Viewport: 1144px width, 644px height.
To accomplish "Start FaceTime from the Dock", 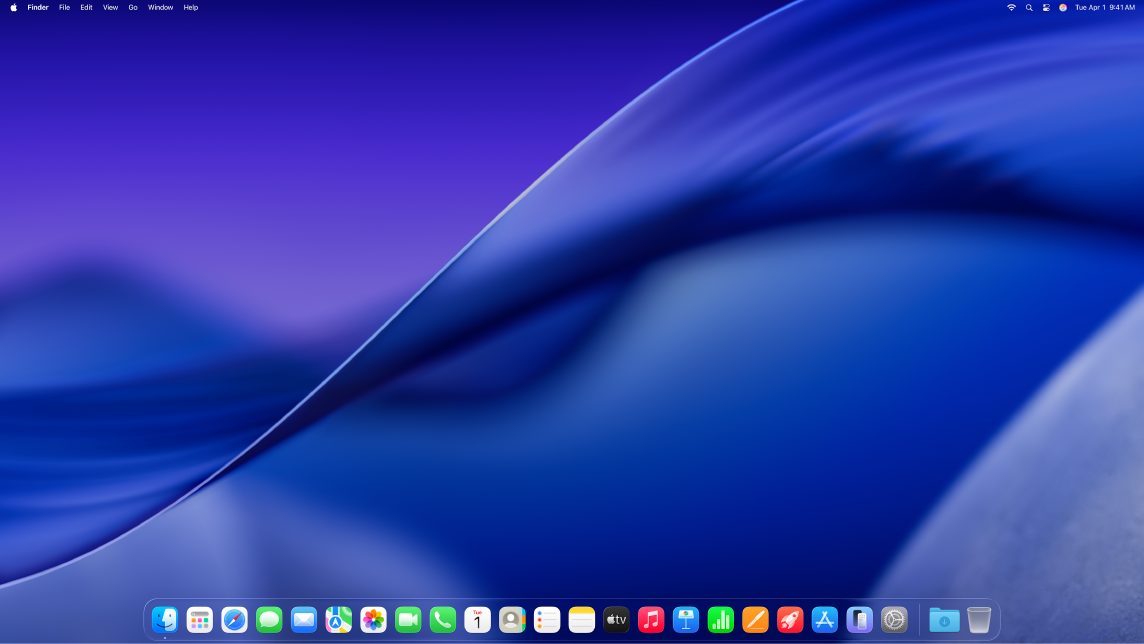I will (407, 620).
